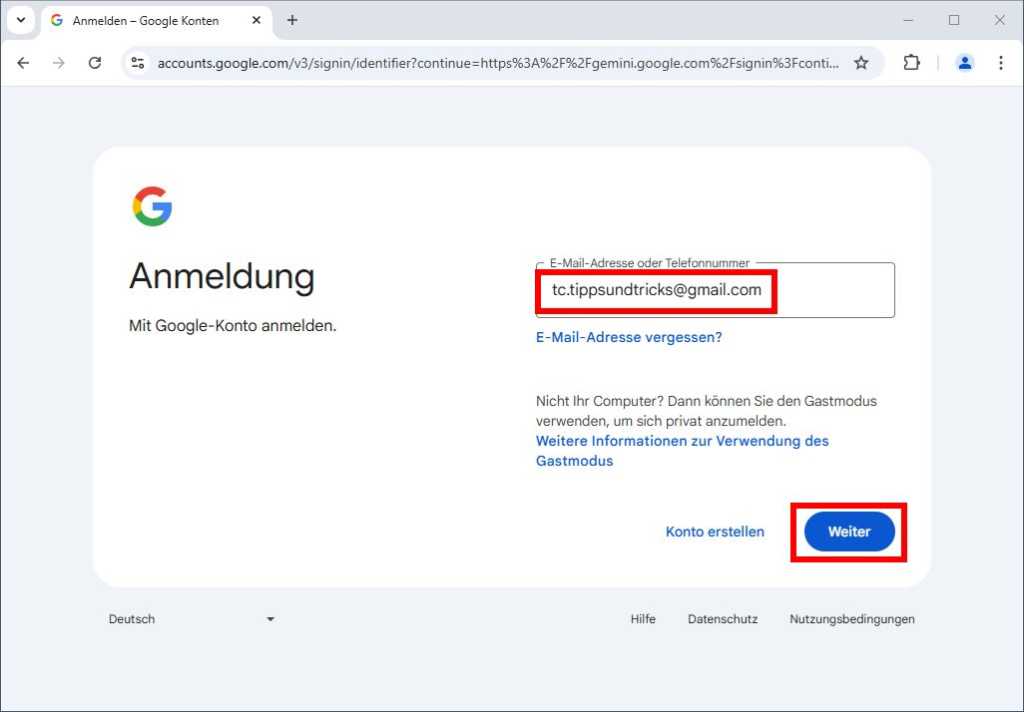1024x712 pixels.
Task: Click the bookmark star icon
Action: click(x=861, y=62)
